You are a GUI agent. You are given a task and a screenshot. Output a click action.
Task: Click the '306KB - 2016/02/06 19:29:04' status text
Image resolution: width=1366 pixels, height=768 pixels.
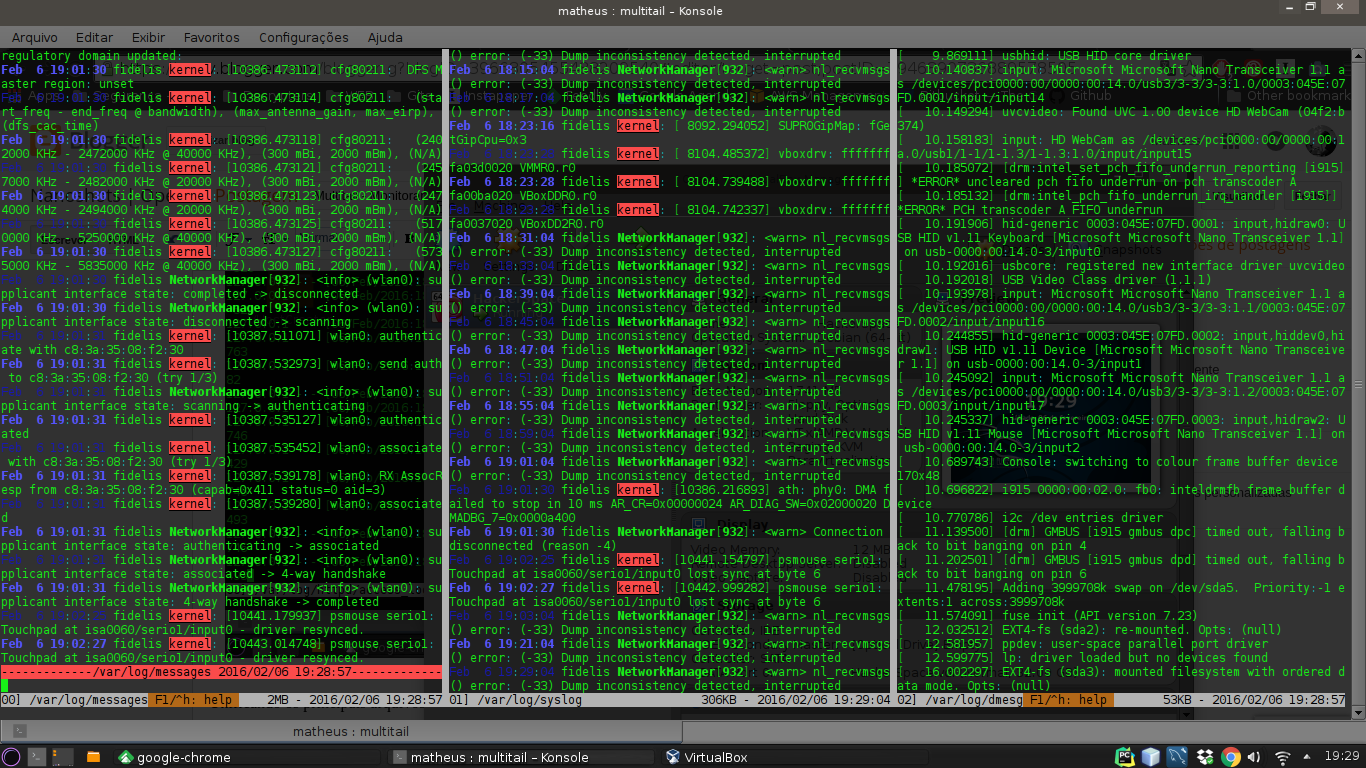[x=795, y=700]
